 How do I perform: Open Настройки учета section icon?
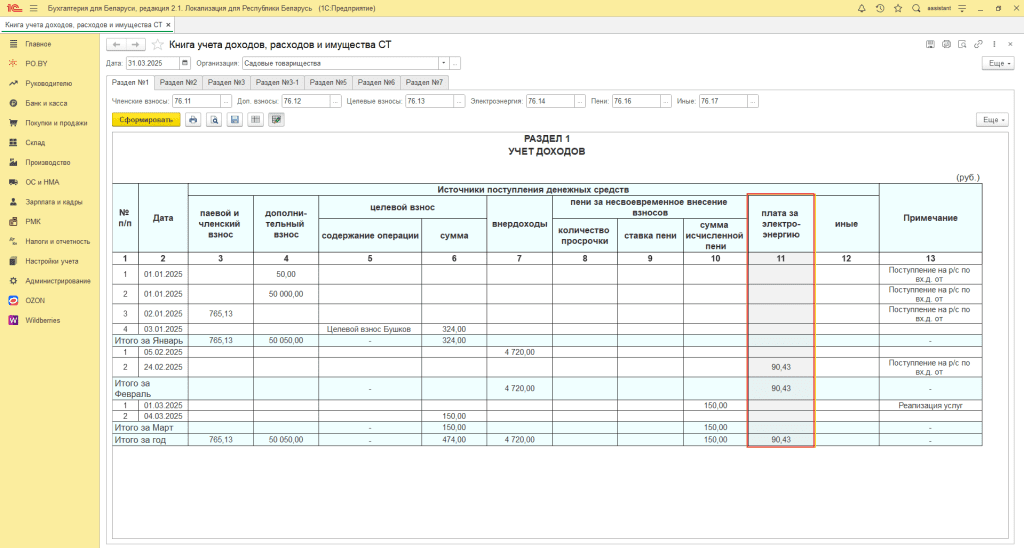coord(13,261)
